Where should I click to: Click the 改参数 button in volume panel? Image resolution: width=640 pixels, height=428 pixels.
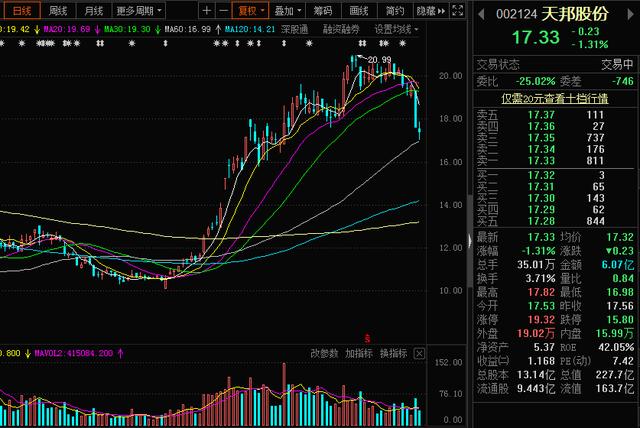pos(324,353)
